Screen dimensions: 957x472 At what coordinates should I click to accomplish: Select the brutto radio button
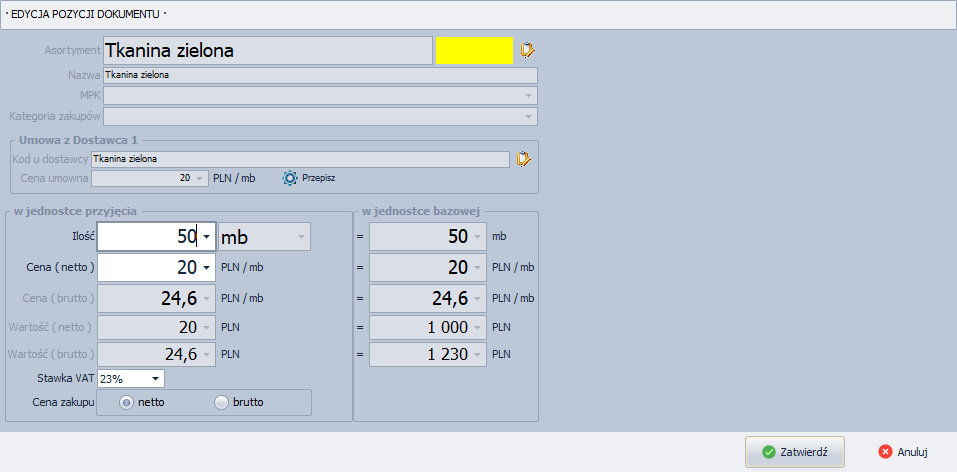222,402
